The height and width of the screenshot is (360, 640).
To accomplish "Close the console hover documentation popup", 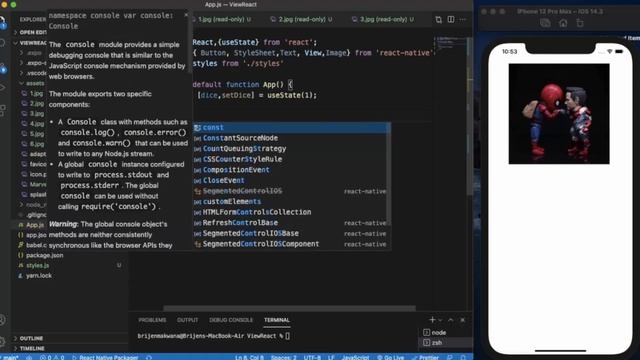I will click(186, 15).
